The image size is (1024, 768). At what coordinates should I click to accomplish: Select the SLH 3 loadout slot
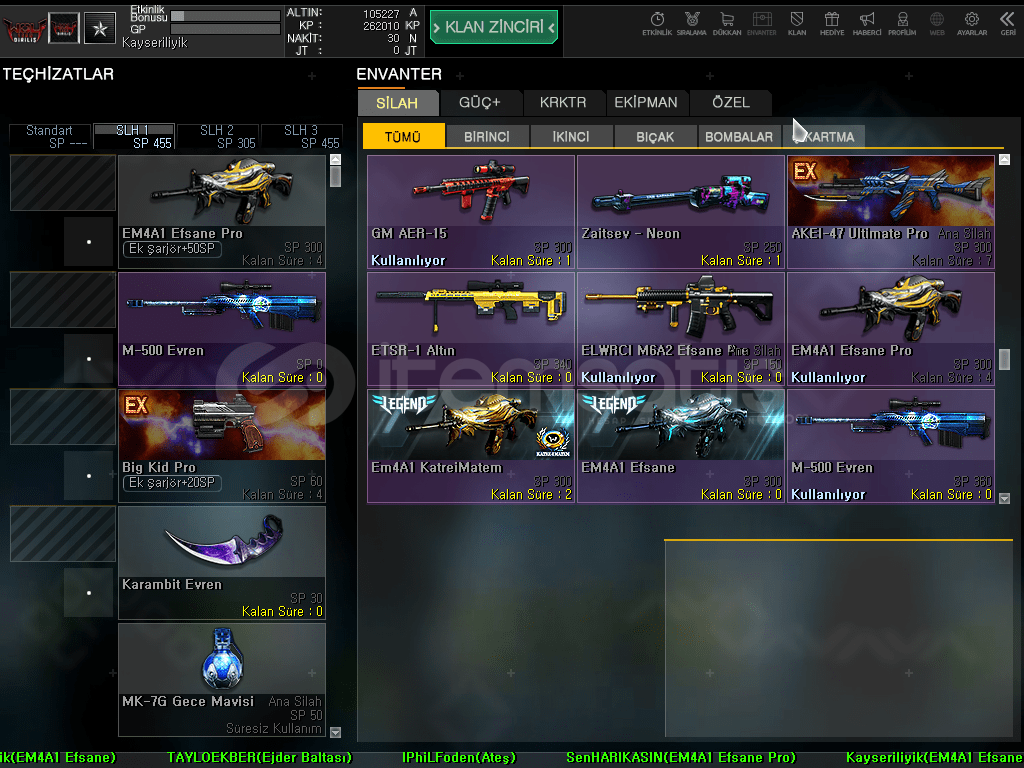coord(301,137)
